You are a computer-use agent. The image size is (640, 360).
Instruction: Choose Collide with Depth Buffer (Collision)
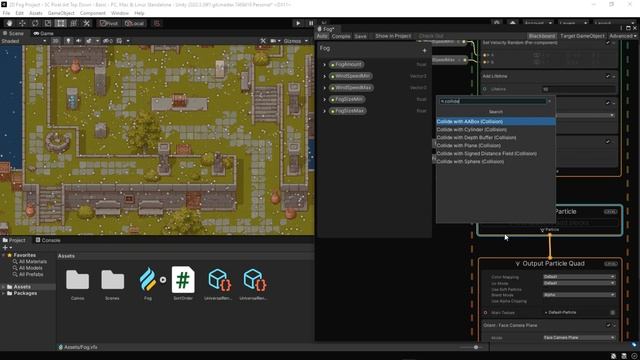[496, 138]
